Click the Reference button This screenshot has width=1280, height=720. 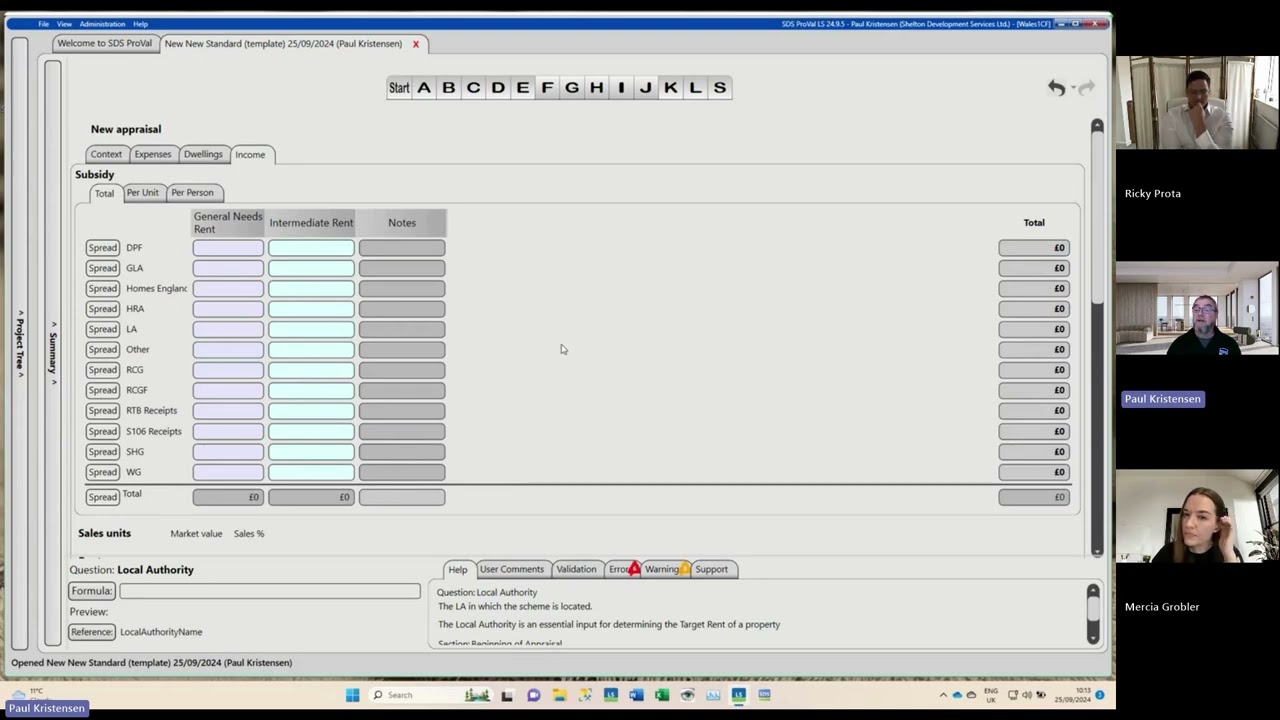click(92, 632)
